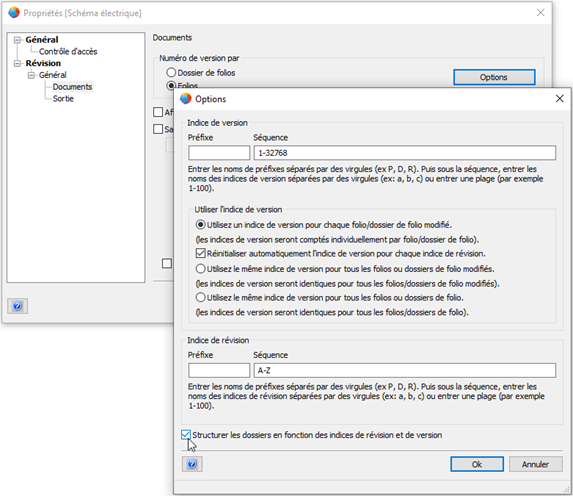Click the Options dialog app logo icon
This screenshot has height=496, width=573.
186,99
